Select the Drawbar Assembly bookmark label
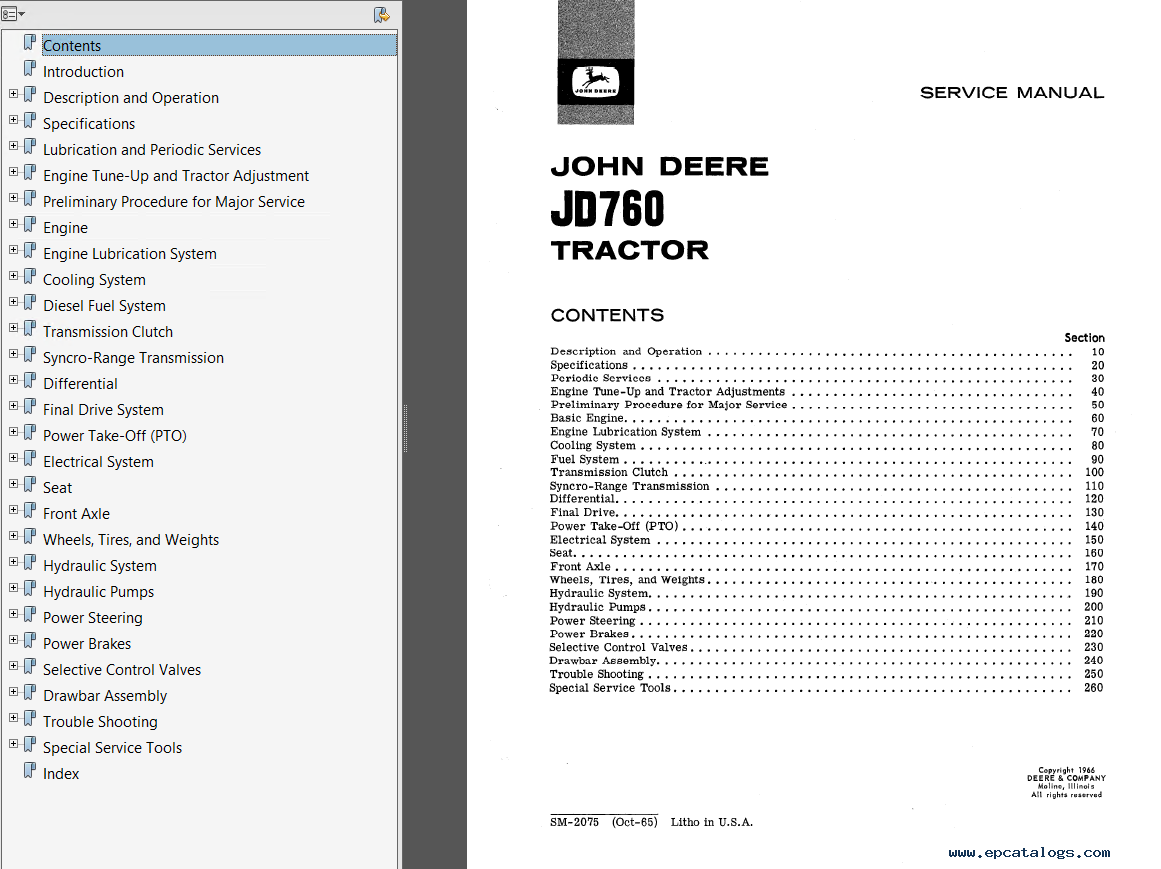This screenshot has height=869, width=1161. point(105,696)
